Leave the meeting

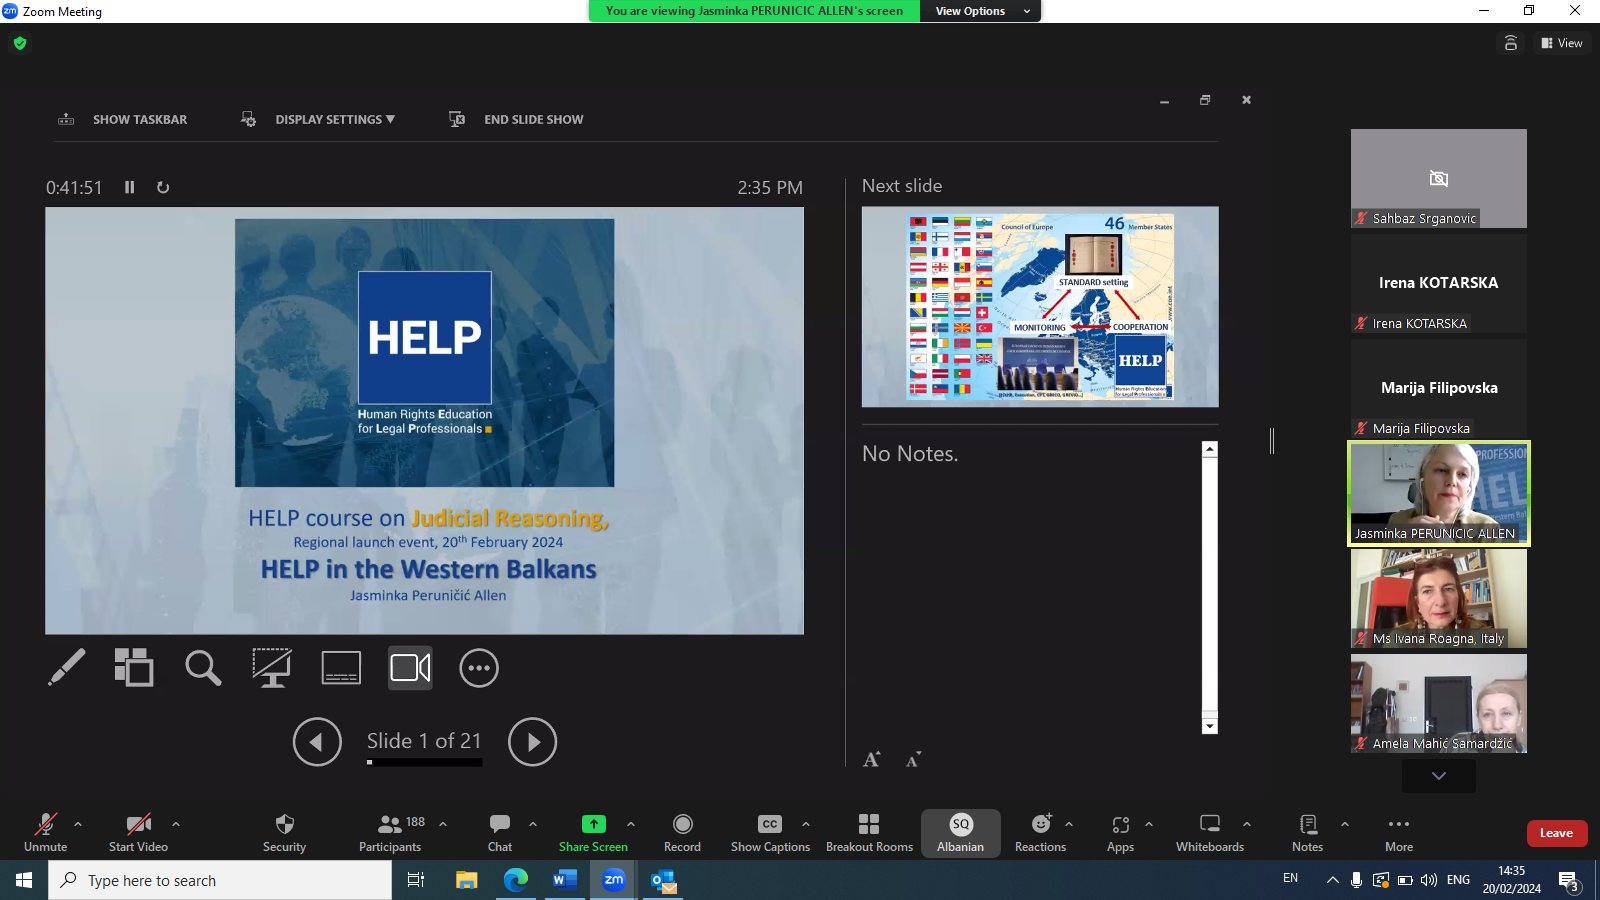click(x=1557, y=833)
